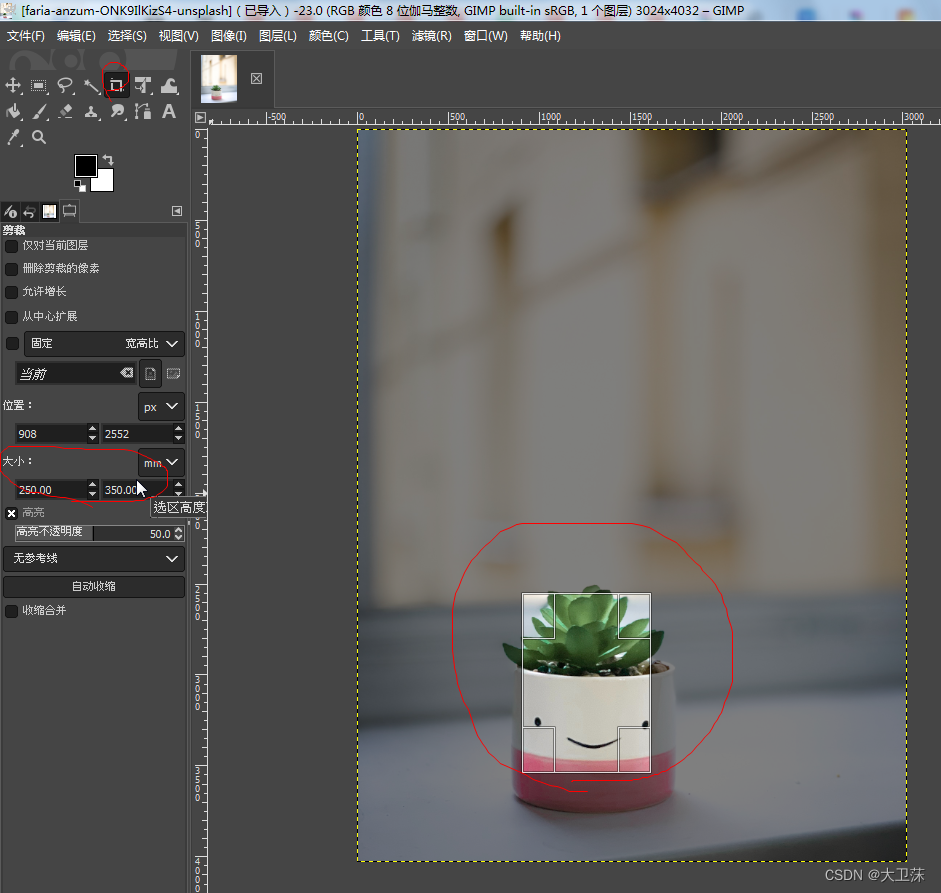This screenshot has height=893, width=941.
Task: Click the 自动收缩 button
Action: tap(94, 586)
